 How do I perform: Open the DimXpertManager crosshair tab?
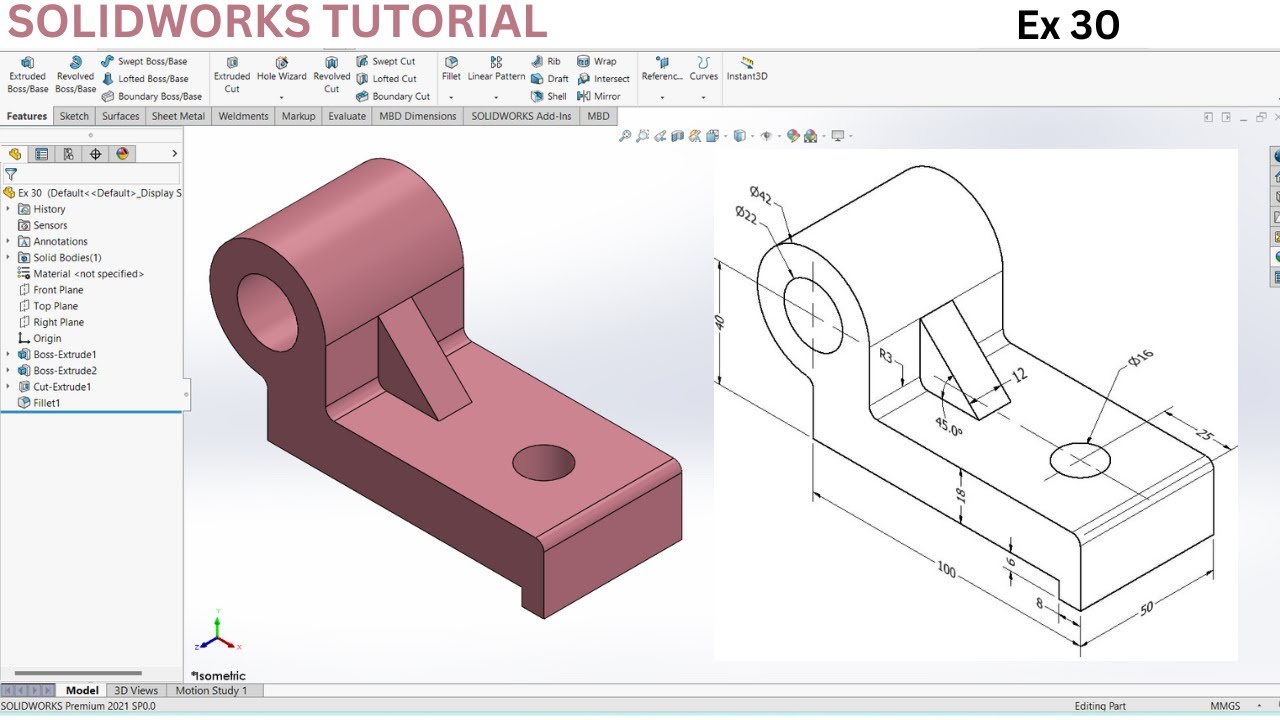tap(95, 154)
